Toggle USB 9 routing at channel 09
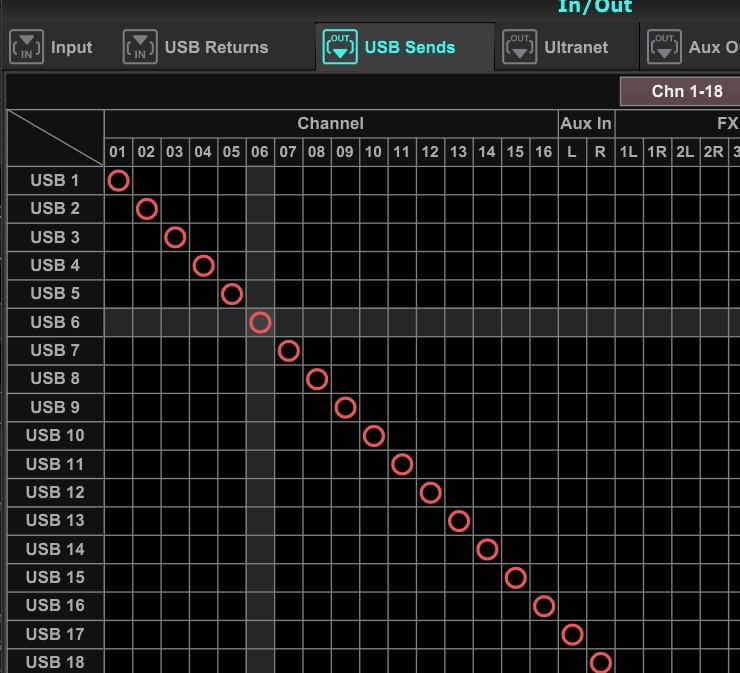Screen dimensions: 740x673 pos(345,407)
